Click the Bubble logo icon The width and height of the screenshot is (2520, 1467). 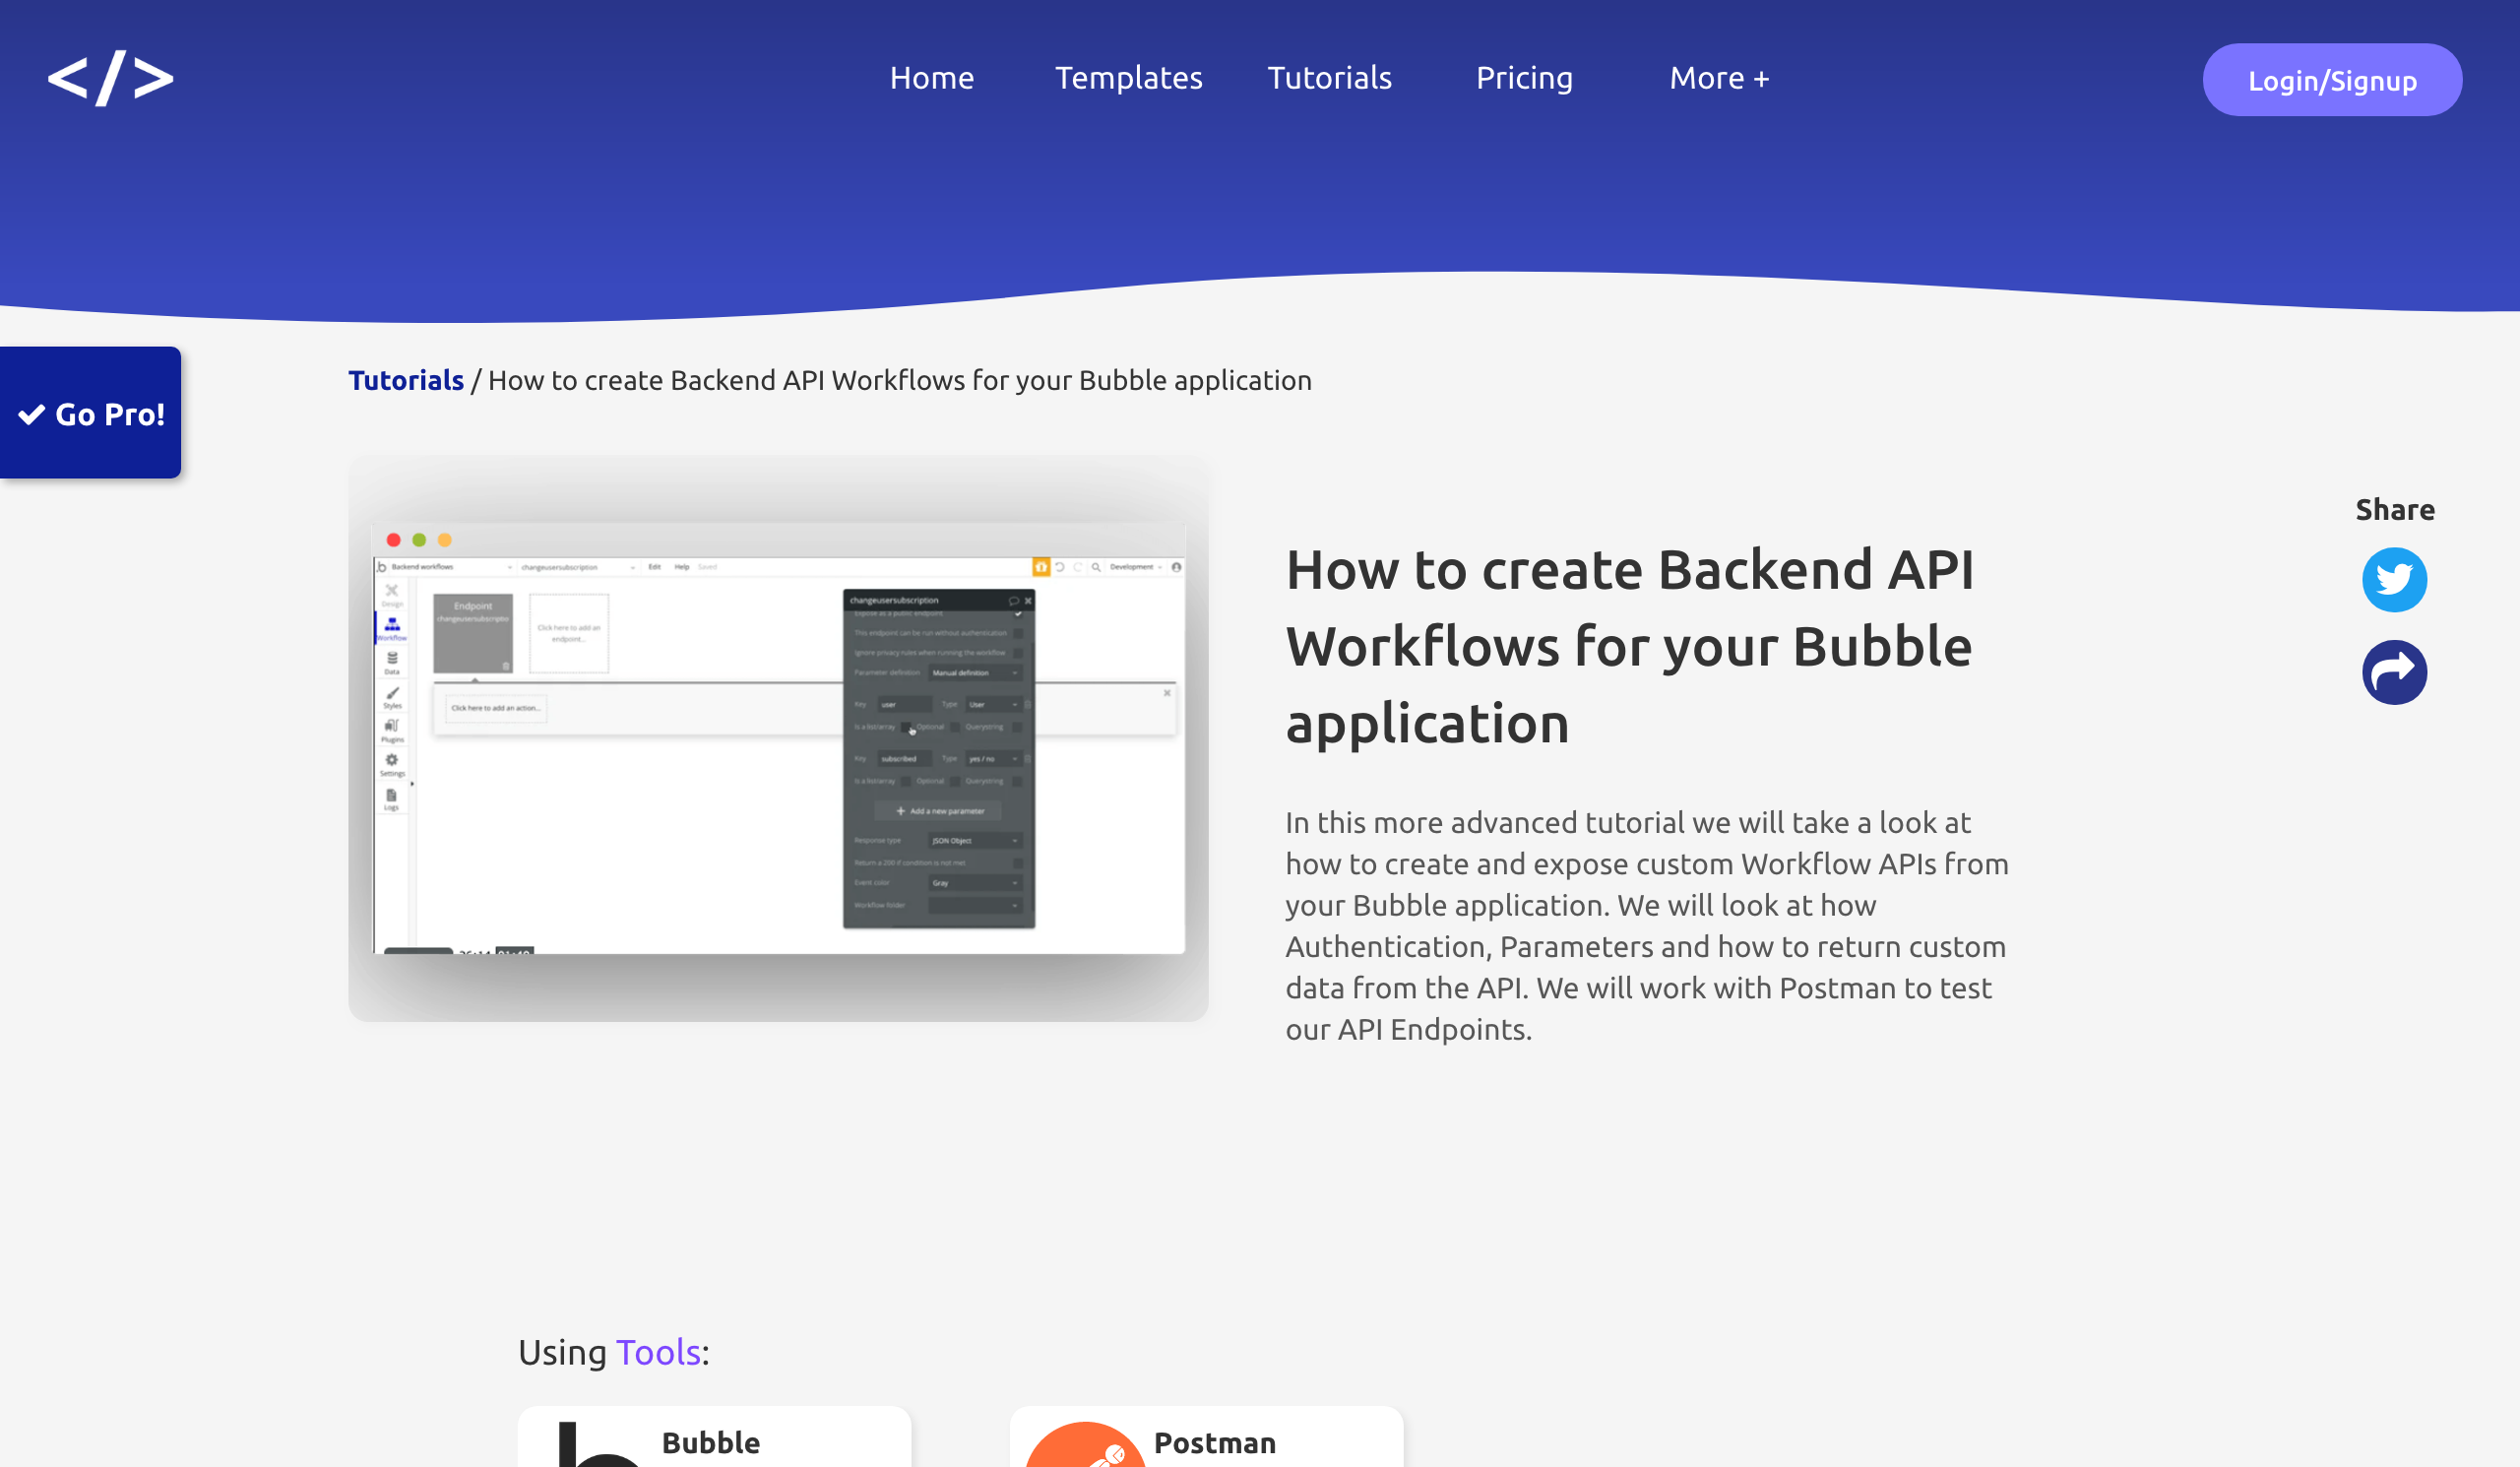(598, 1446)
